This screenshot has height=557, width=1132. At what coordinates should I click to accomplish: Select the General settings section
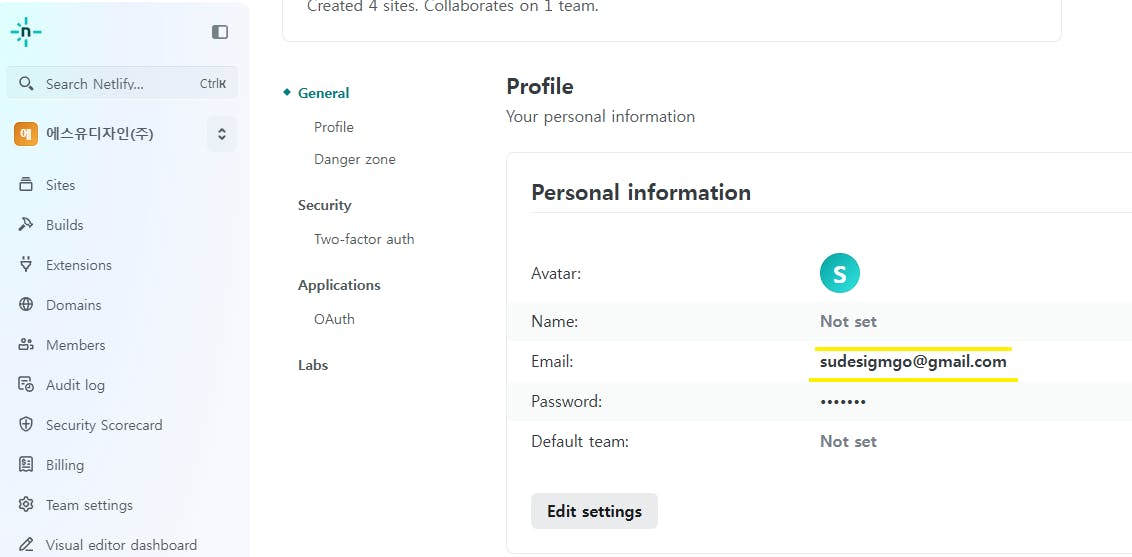323,93
